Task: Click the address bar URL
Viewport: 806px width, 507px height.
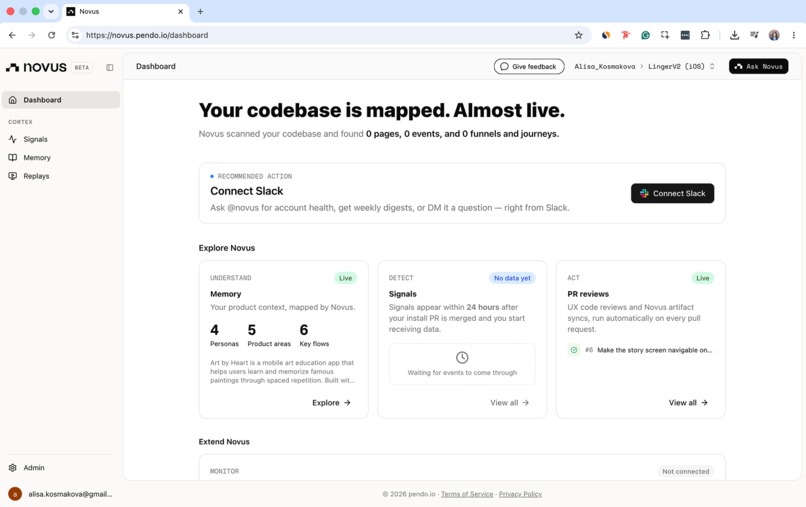Action: [147, 35]
